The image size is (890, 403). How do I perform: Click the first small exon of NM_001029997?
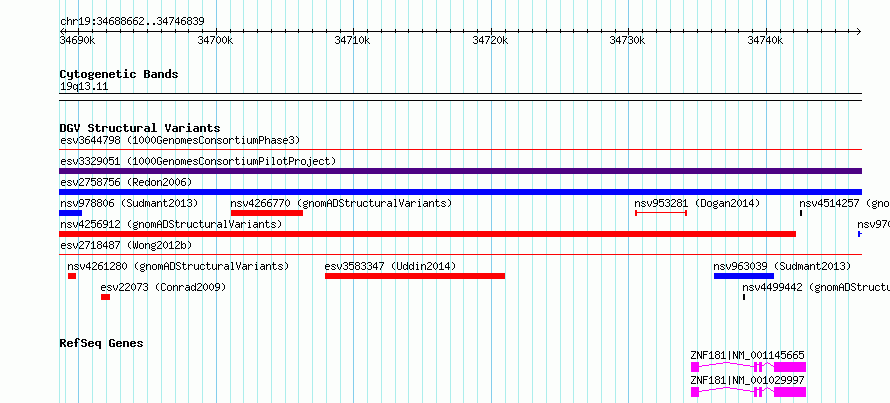click(x=695, y=392)
